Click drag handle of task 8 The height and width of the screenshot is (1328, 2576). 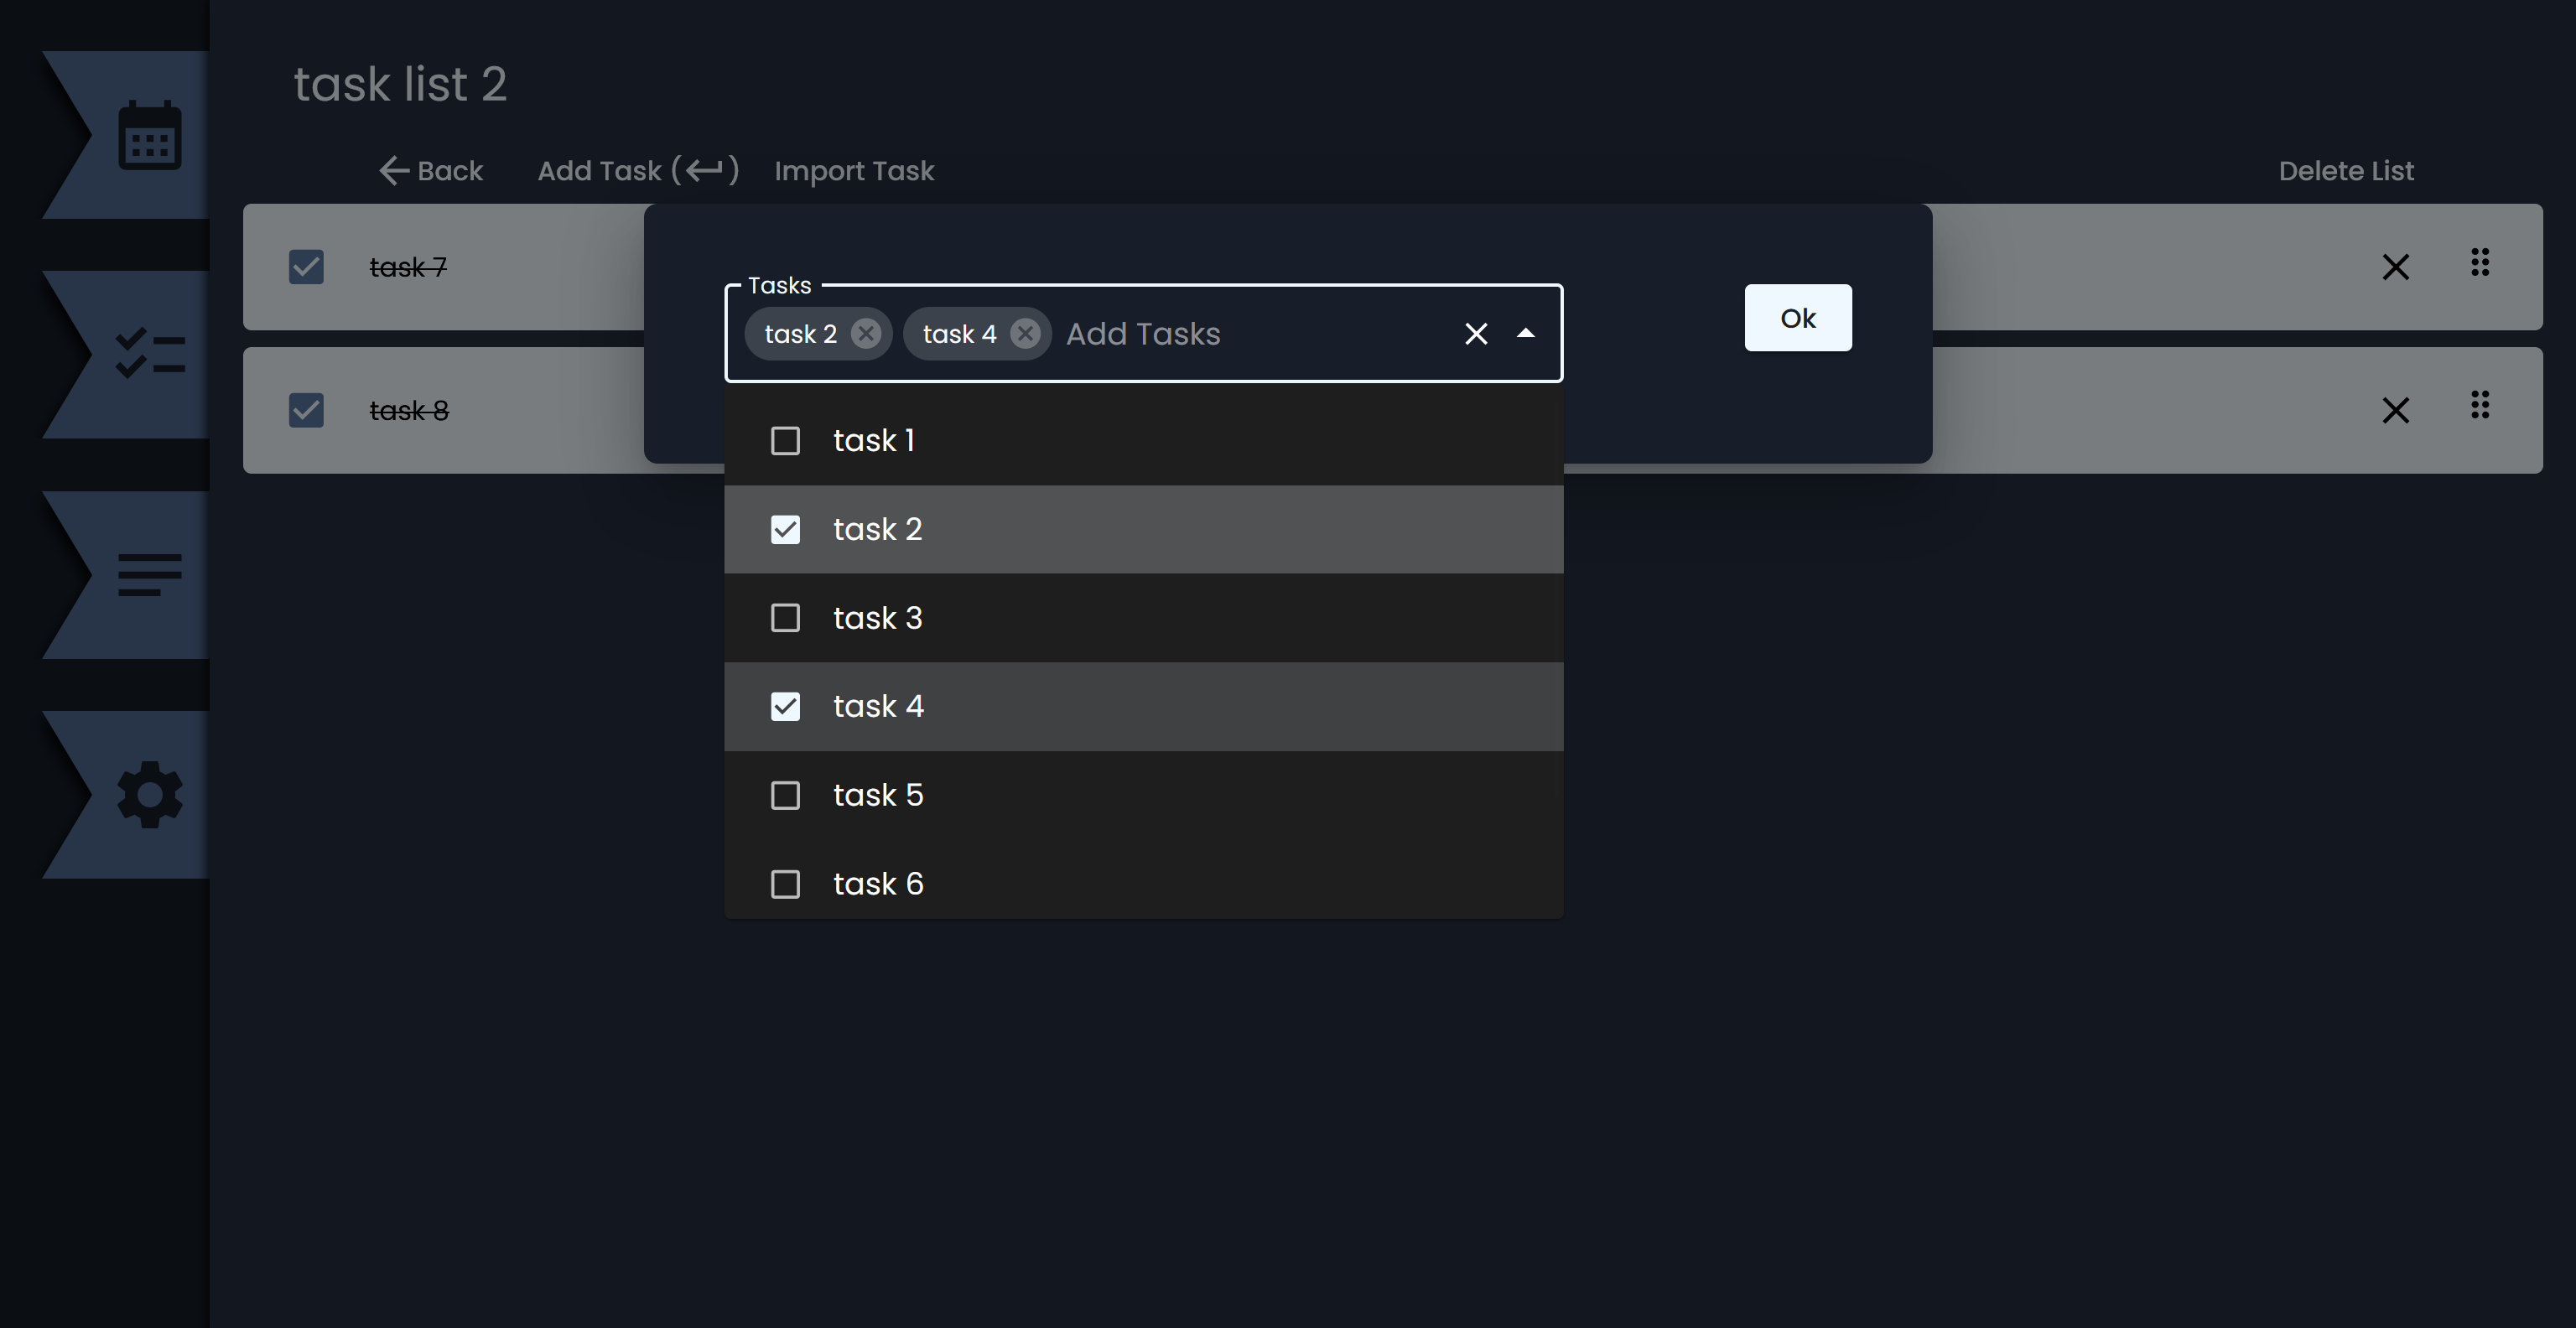(x=2479, y=406)
